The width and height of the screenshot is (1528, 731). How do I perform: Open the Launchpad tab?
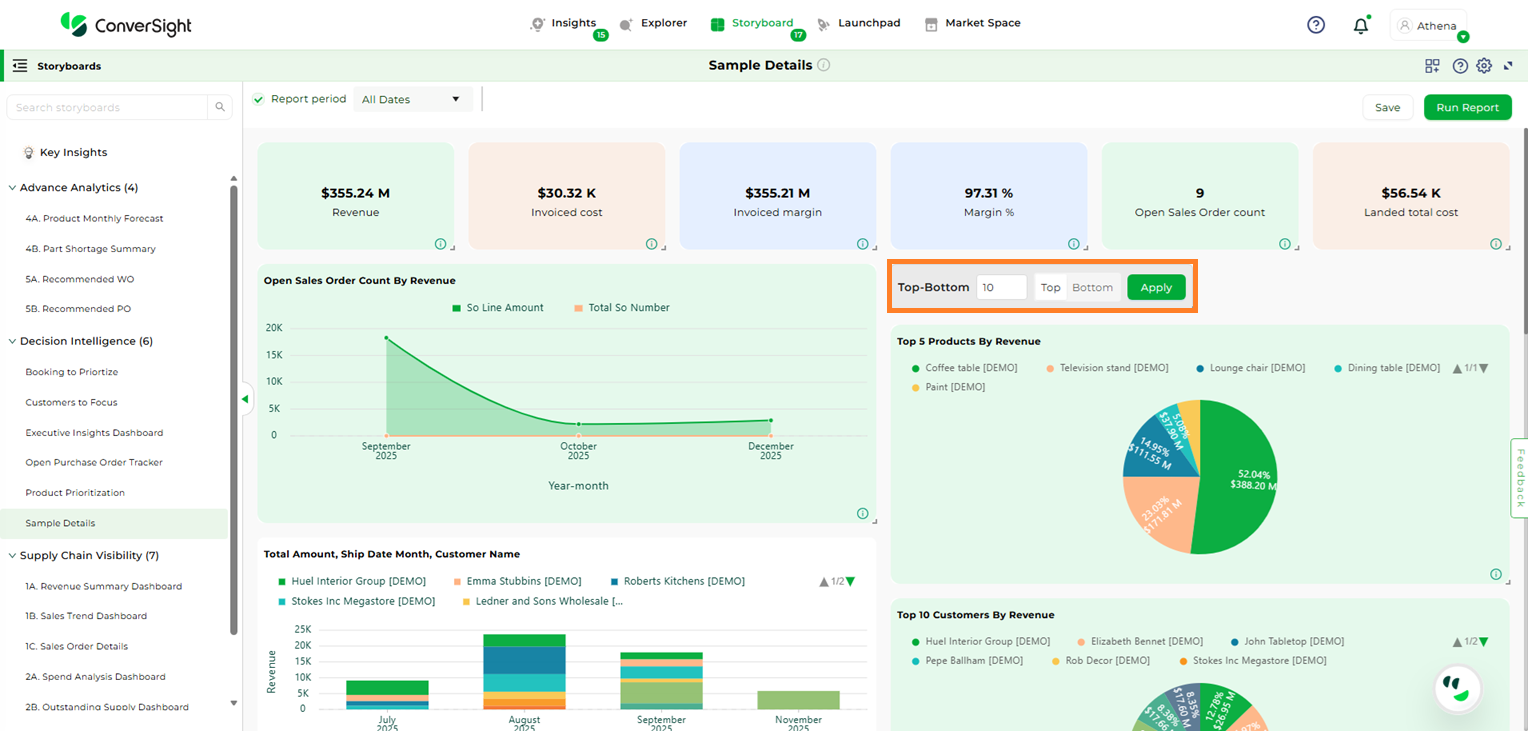pos(858,23)
